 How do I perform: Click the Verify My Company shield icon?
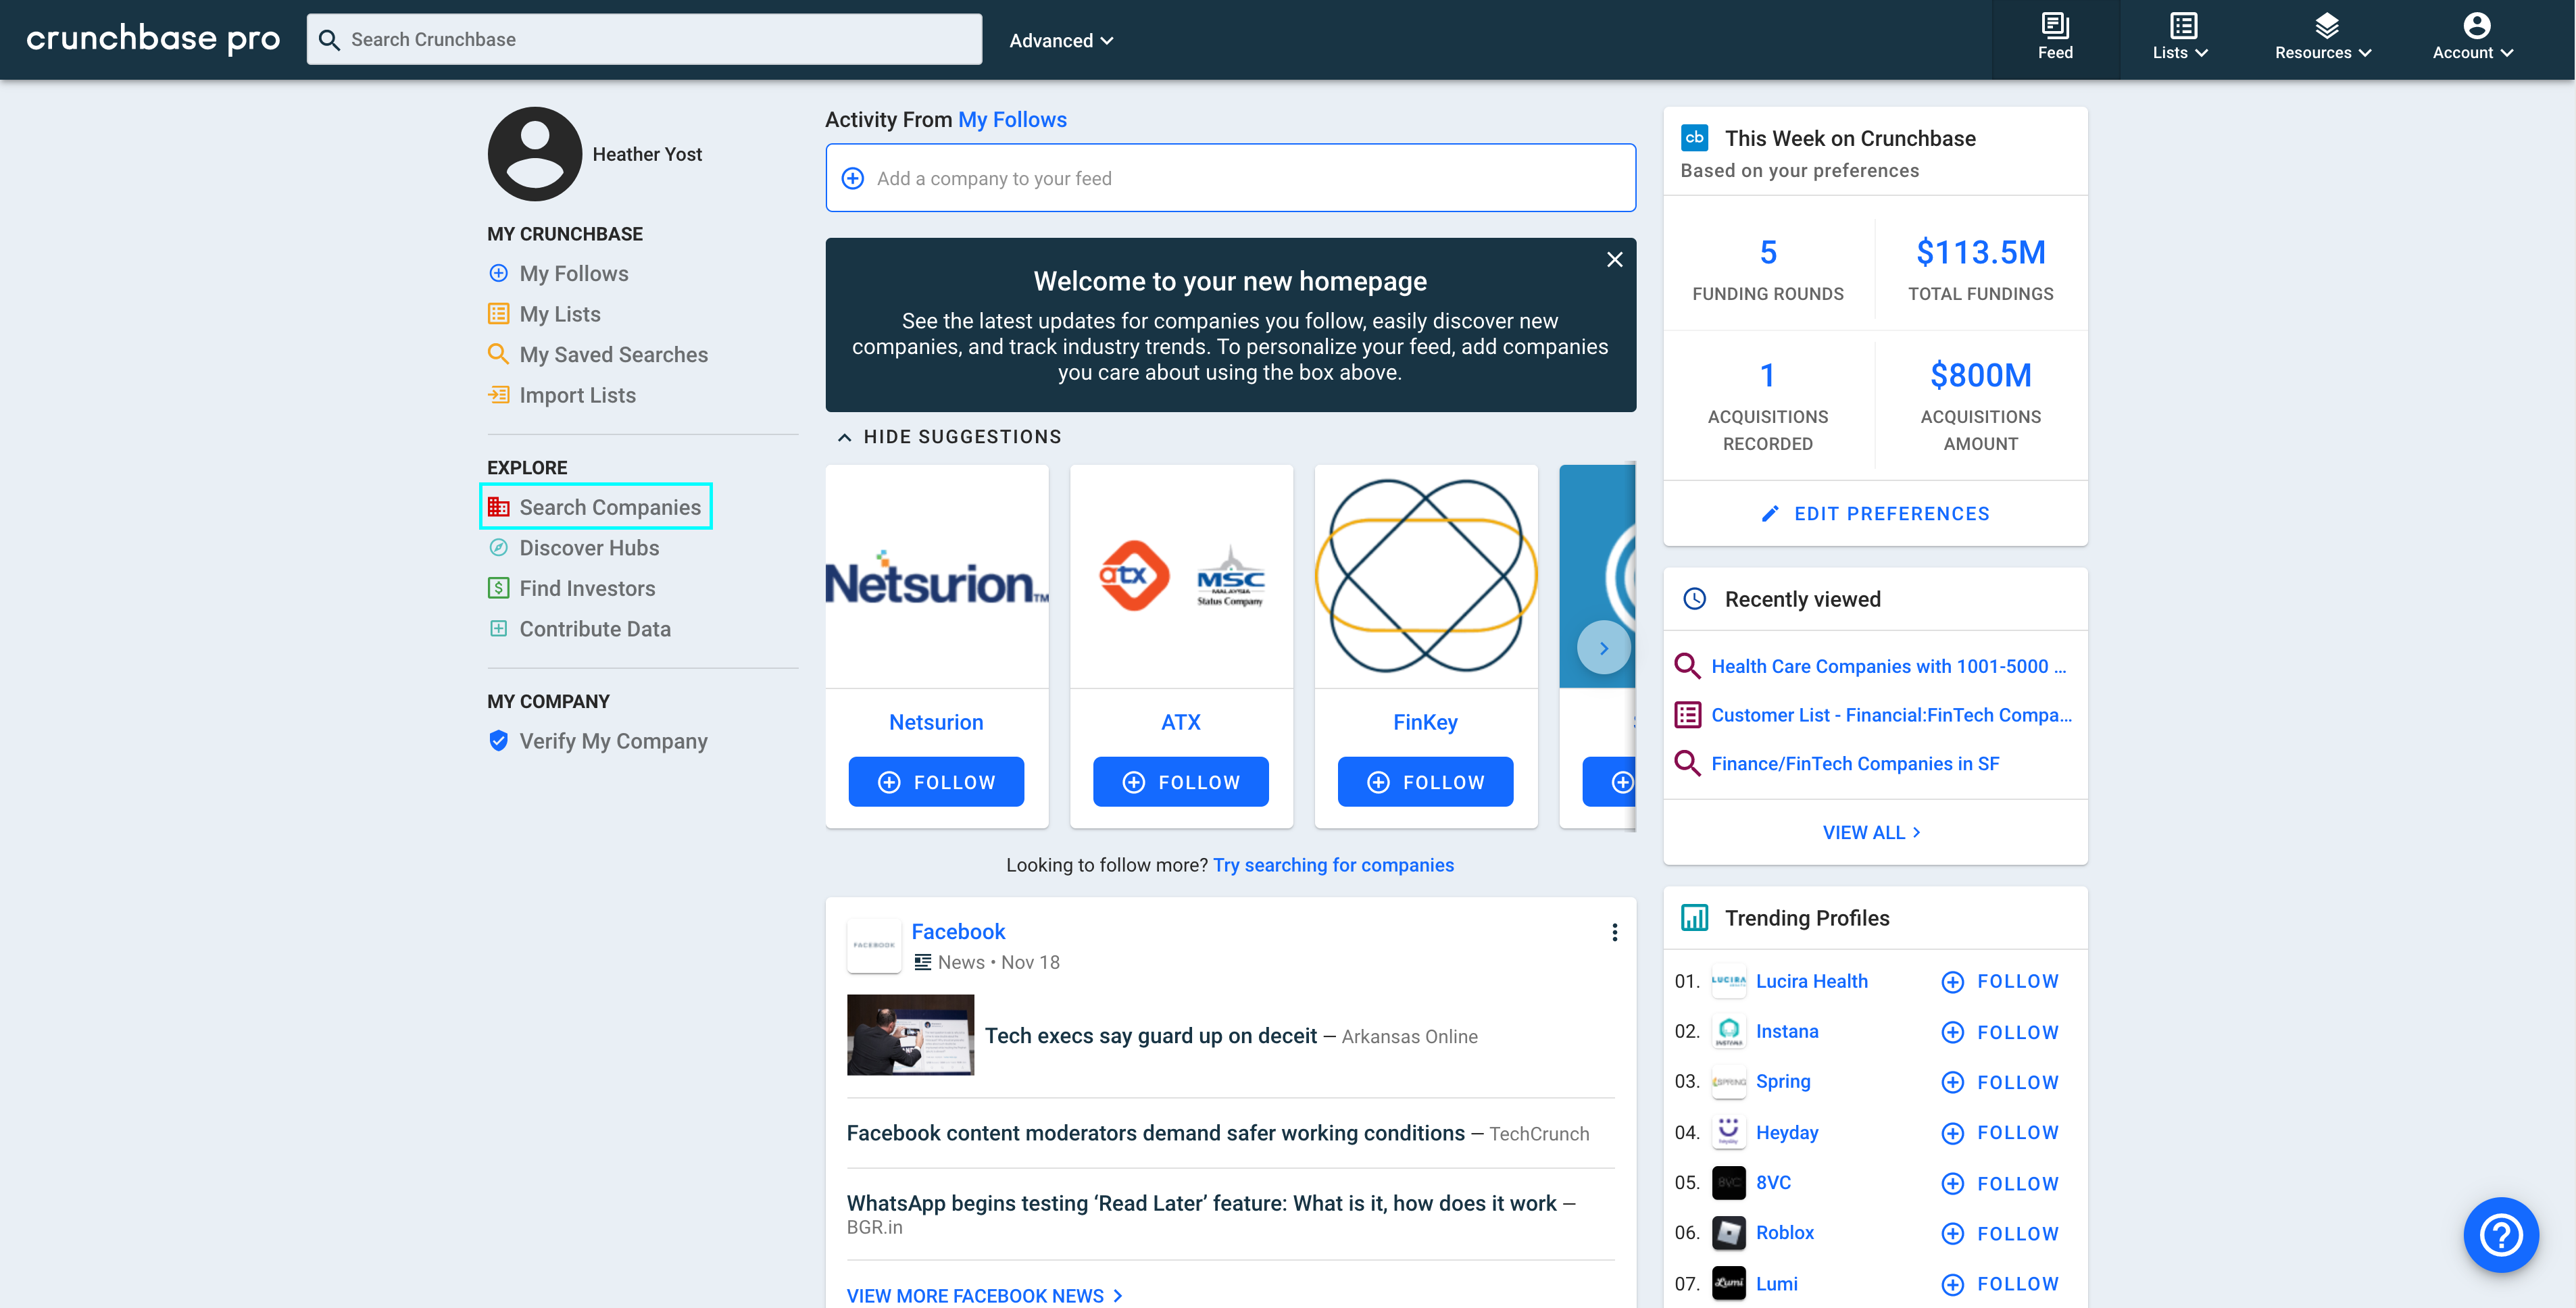pyautogui.click(x=498, y=741)
